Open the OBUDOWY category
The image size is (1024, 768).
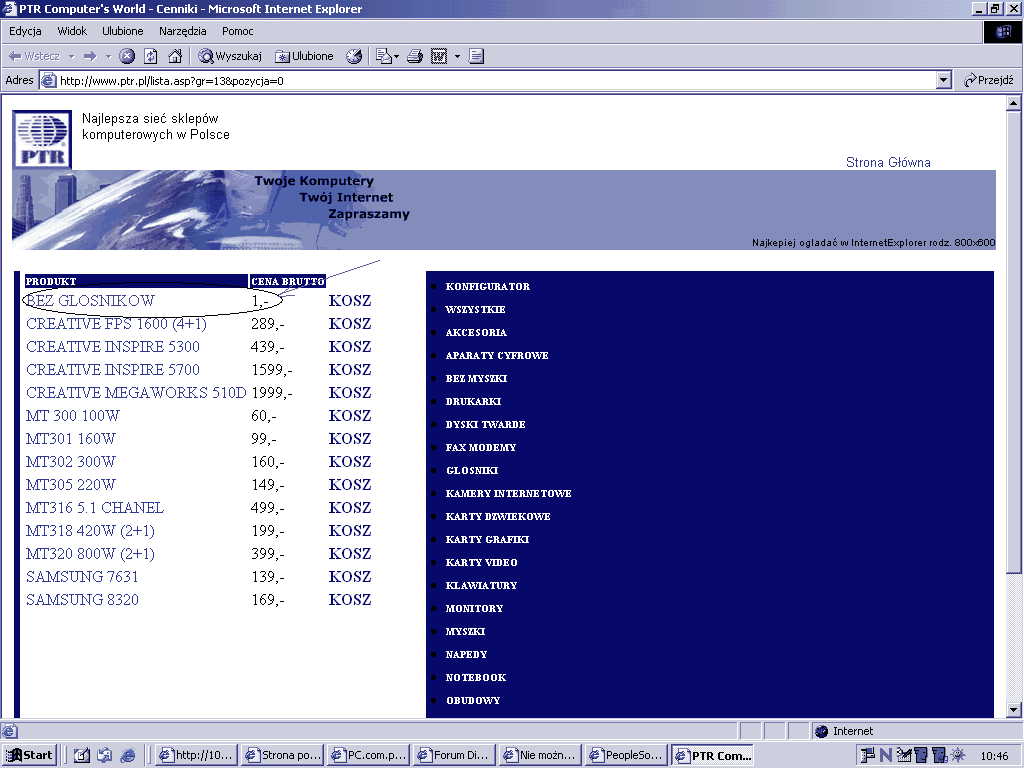point(473,700)
